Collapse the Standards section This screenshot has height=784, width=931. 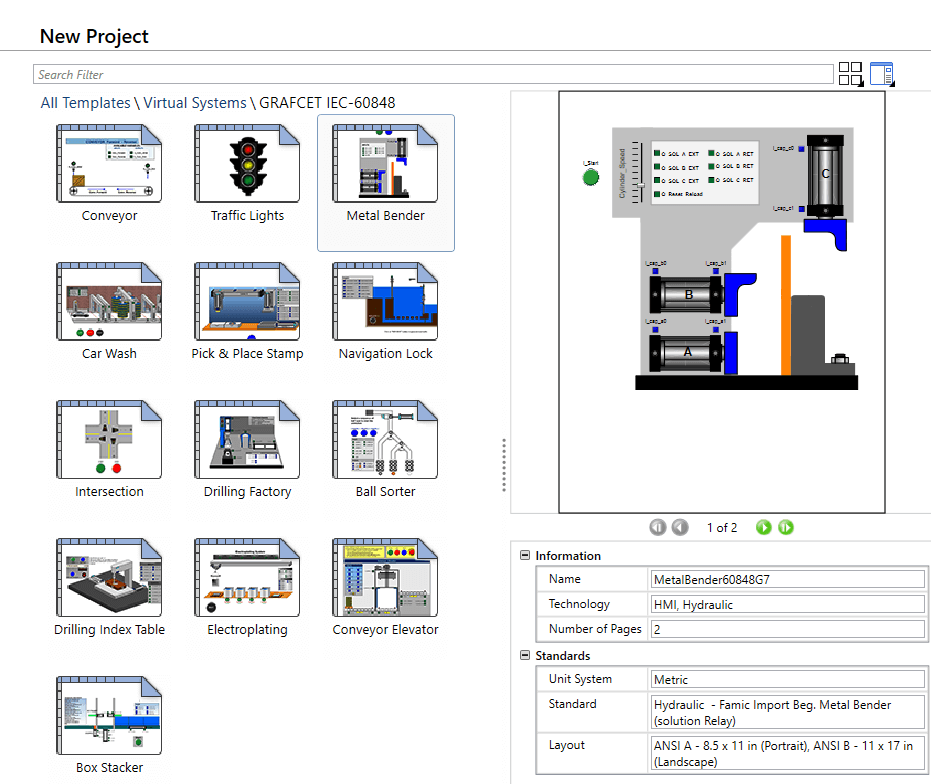(525, 656)
